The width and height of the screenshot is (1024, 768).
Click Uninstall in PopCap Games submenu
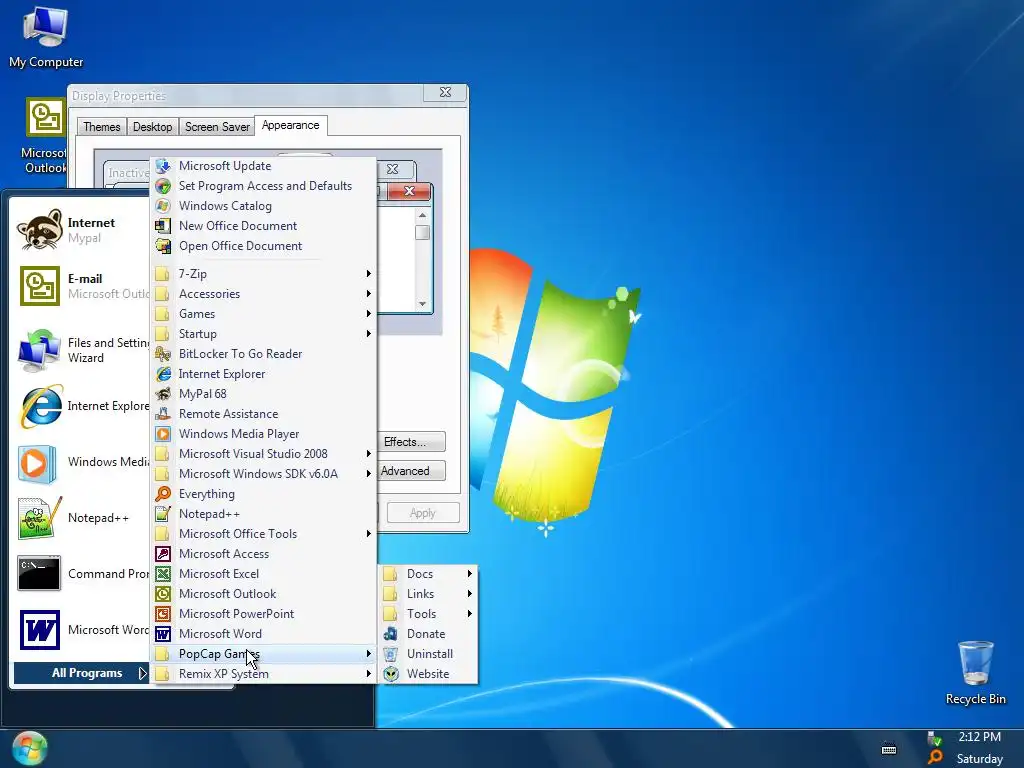(428, 654)
